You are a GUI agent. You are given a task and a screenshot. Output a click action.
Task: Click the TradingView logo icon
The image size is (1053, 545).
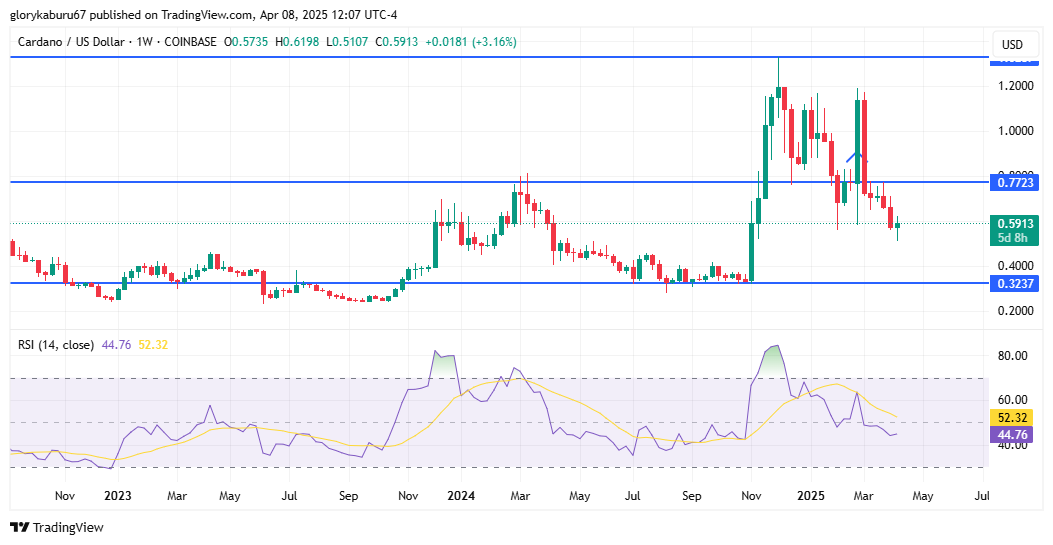[x=20, y=528]
